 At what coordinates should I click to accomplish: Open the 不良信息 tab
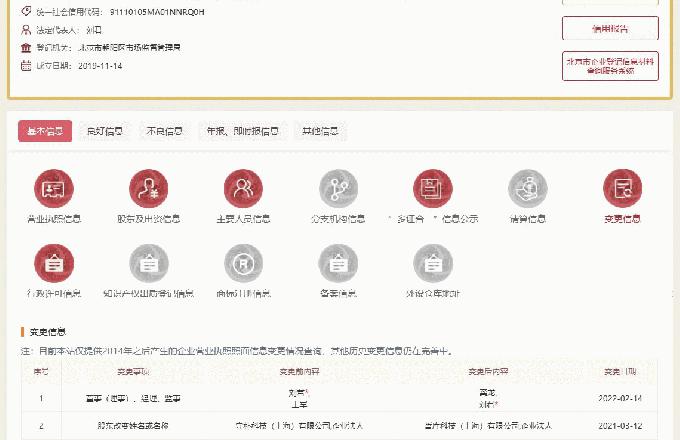164,131
